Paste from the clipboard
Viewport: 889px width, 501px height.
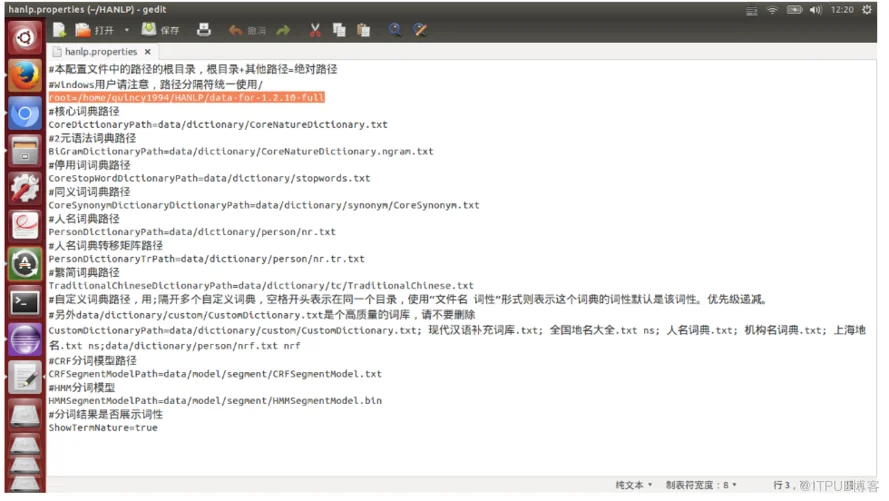[x=363, y=30]
